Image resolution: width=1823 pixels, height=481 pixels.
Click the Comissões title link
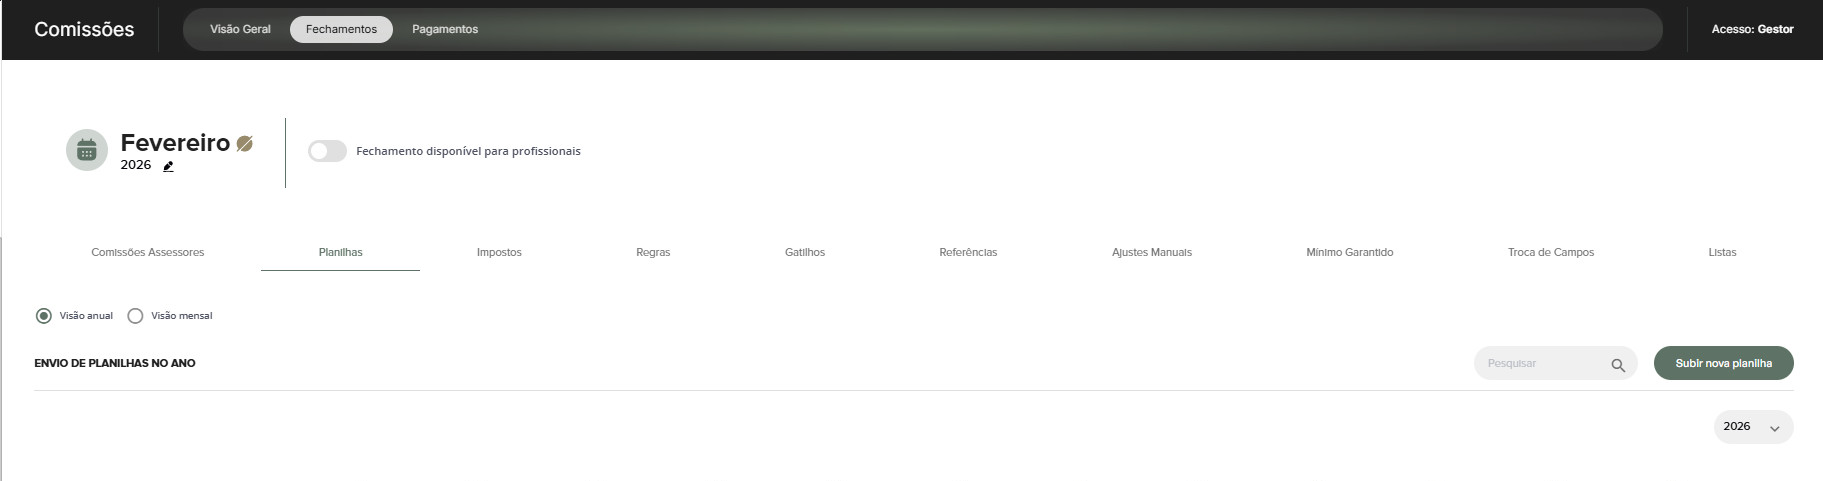[x=84, y=29]
